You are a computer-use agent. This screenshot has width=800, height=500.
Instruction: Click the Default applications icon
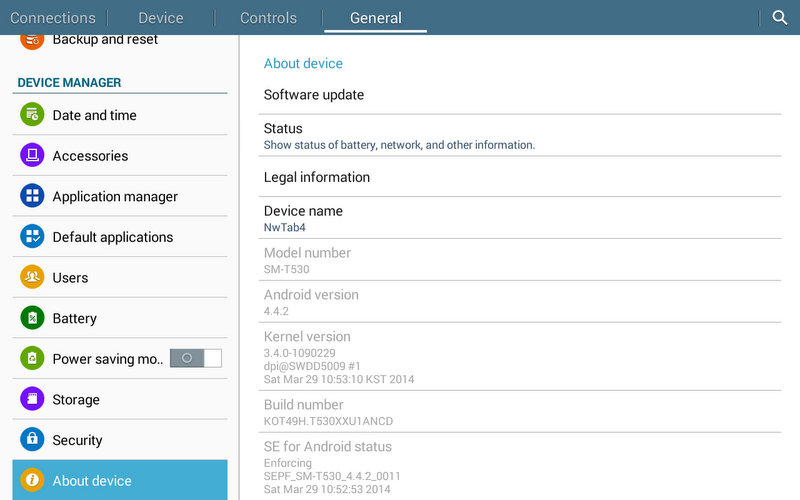[x=32, y=237]
